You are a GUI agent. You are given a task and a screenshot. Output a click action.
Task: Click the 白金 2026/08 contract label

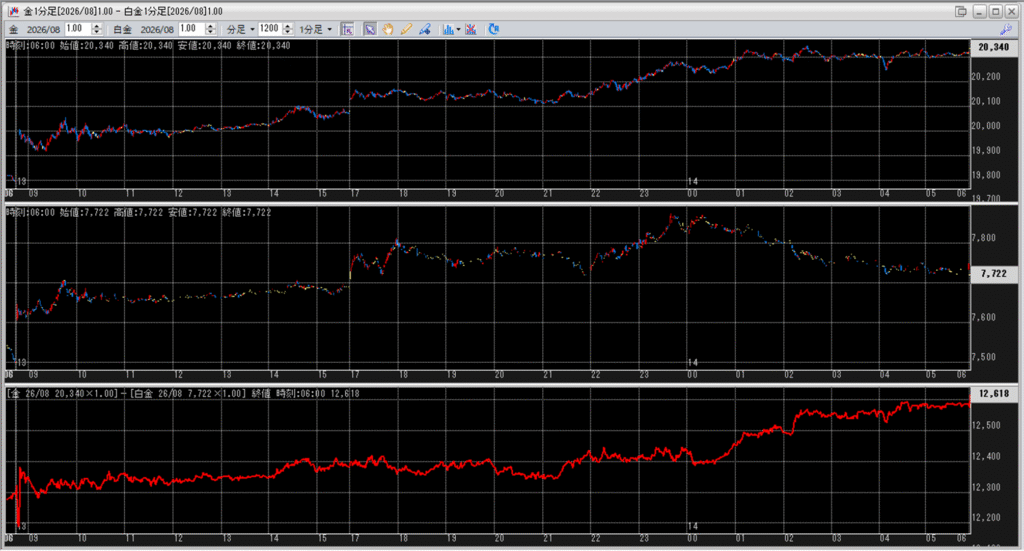pos(157,29)
